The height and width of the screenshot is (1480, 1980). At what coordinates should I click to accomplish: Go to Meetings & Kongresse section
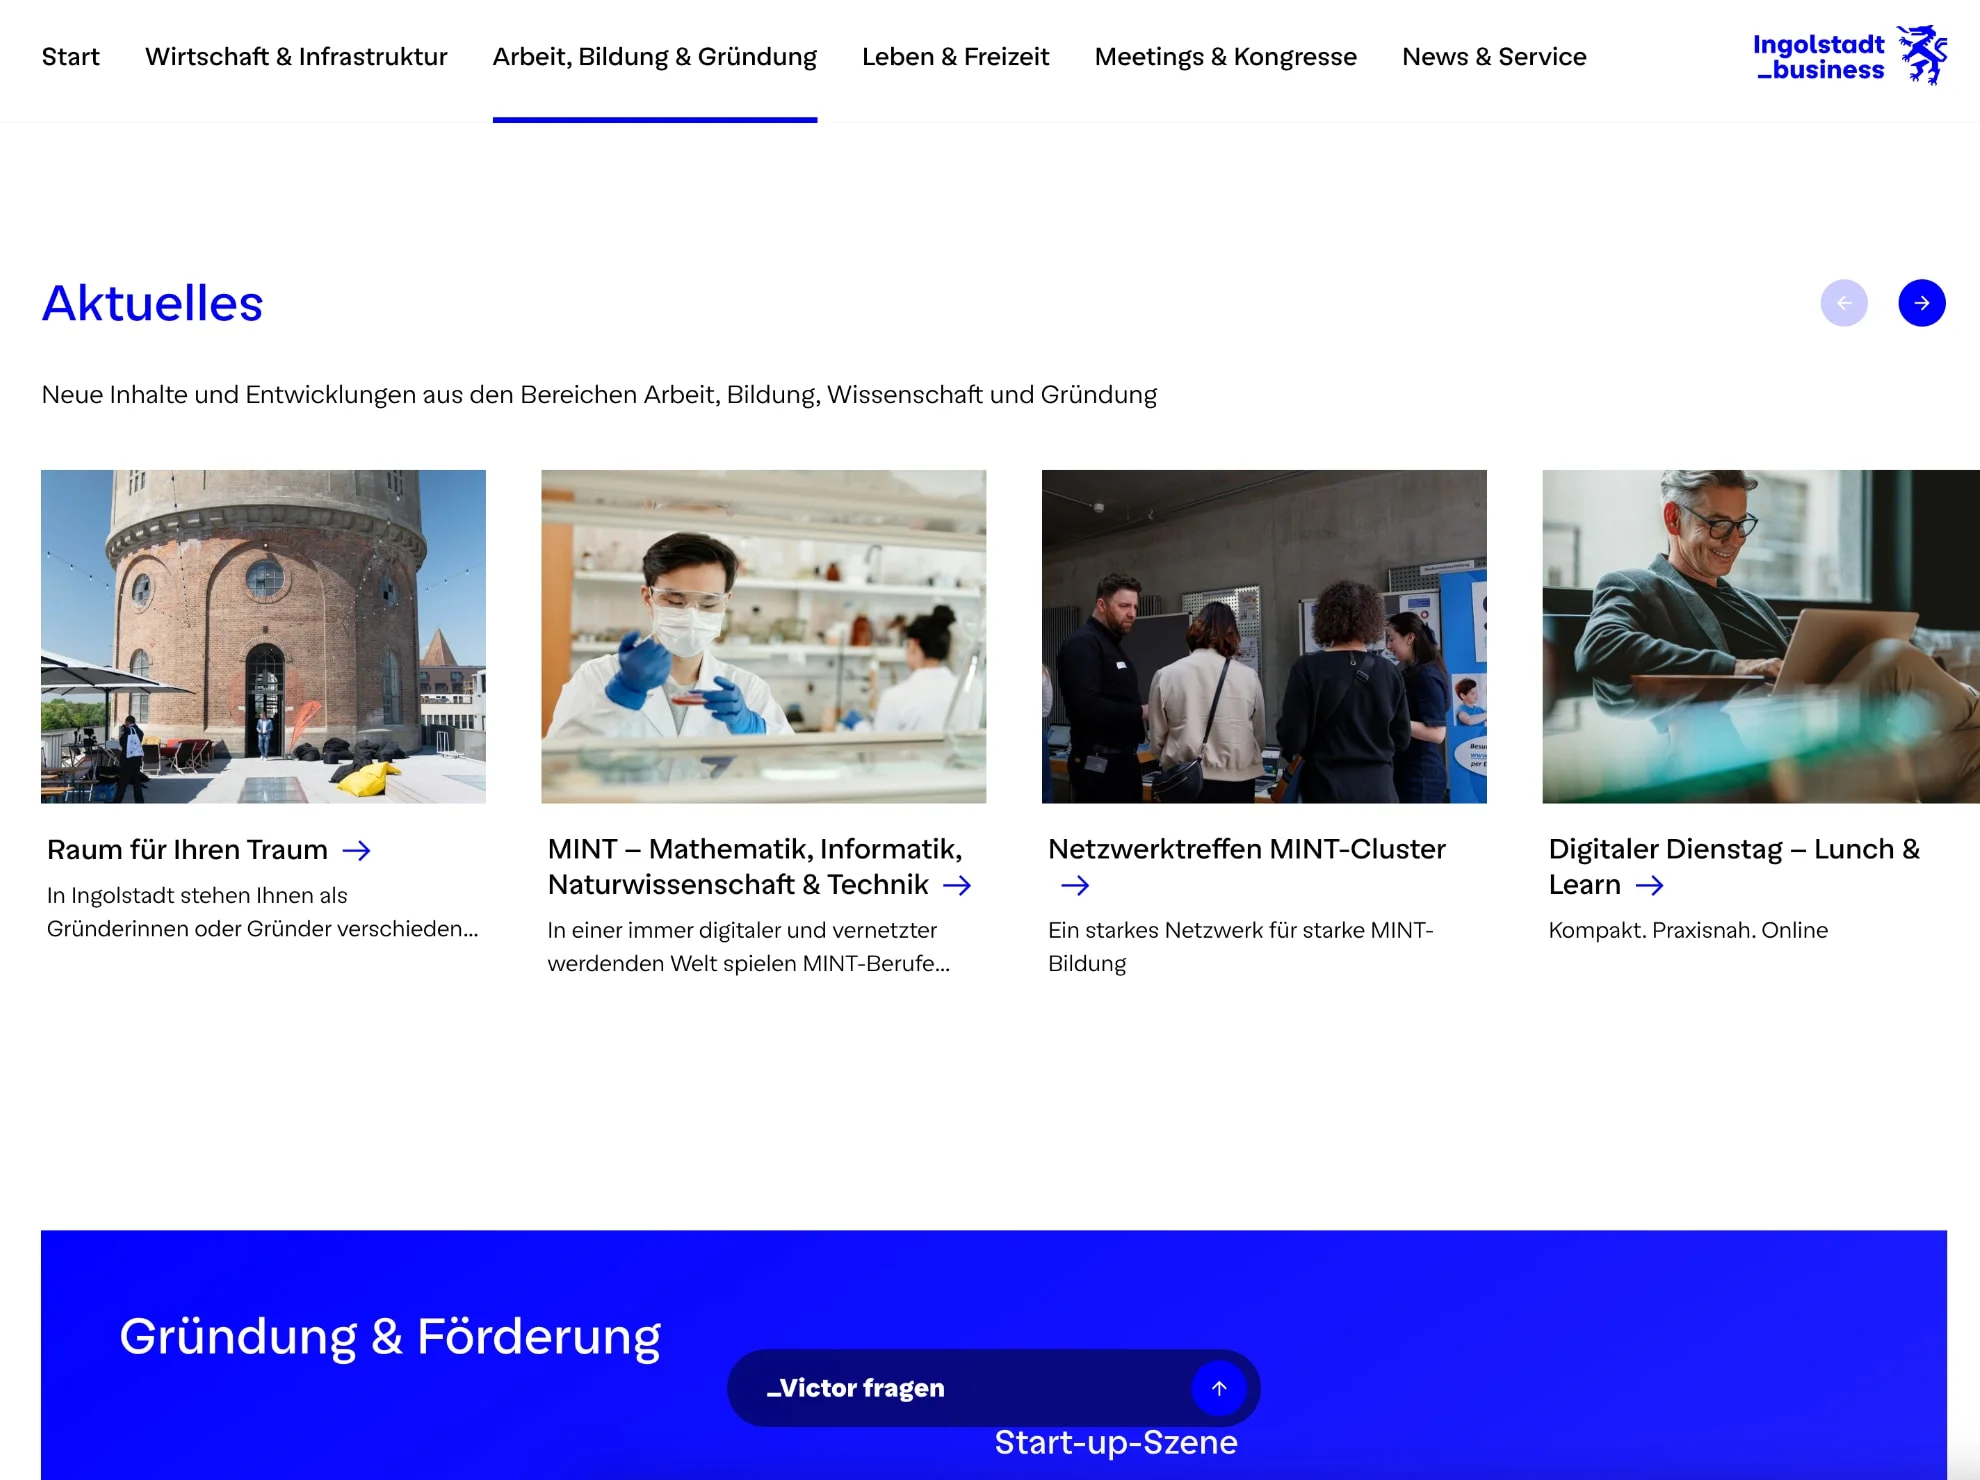click(1225, 57)
